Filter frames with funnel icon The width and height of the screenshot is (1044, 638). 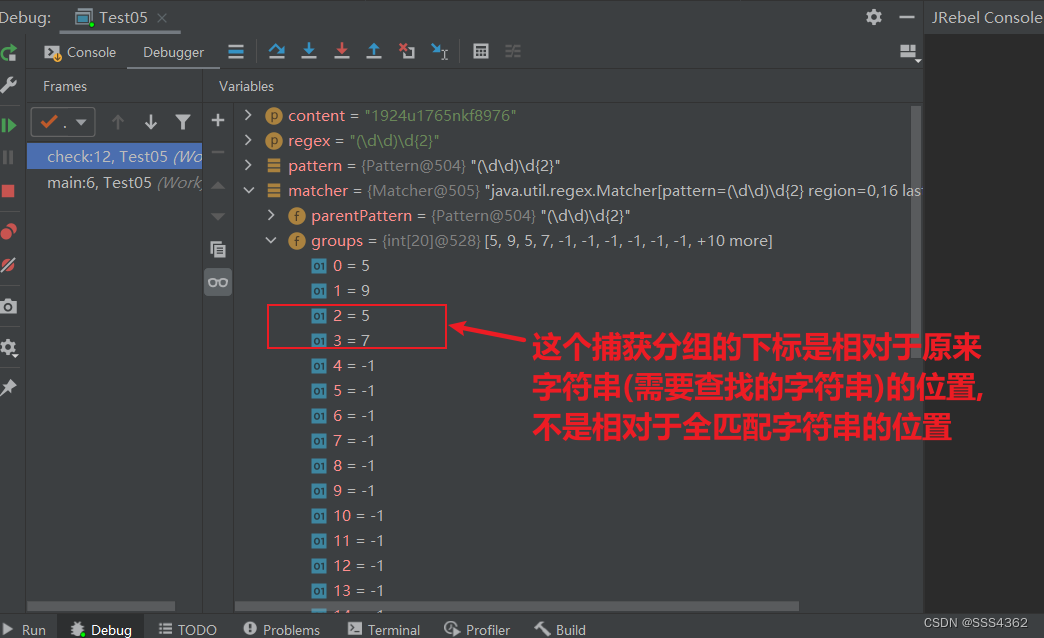(x=183, y=122)
